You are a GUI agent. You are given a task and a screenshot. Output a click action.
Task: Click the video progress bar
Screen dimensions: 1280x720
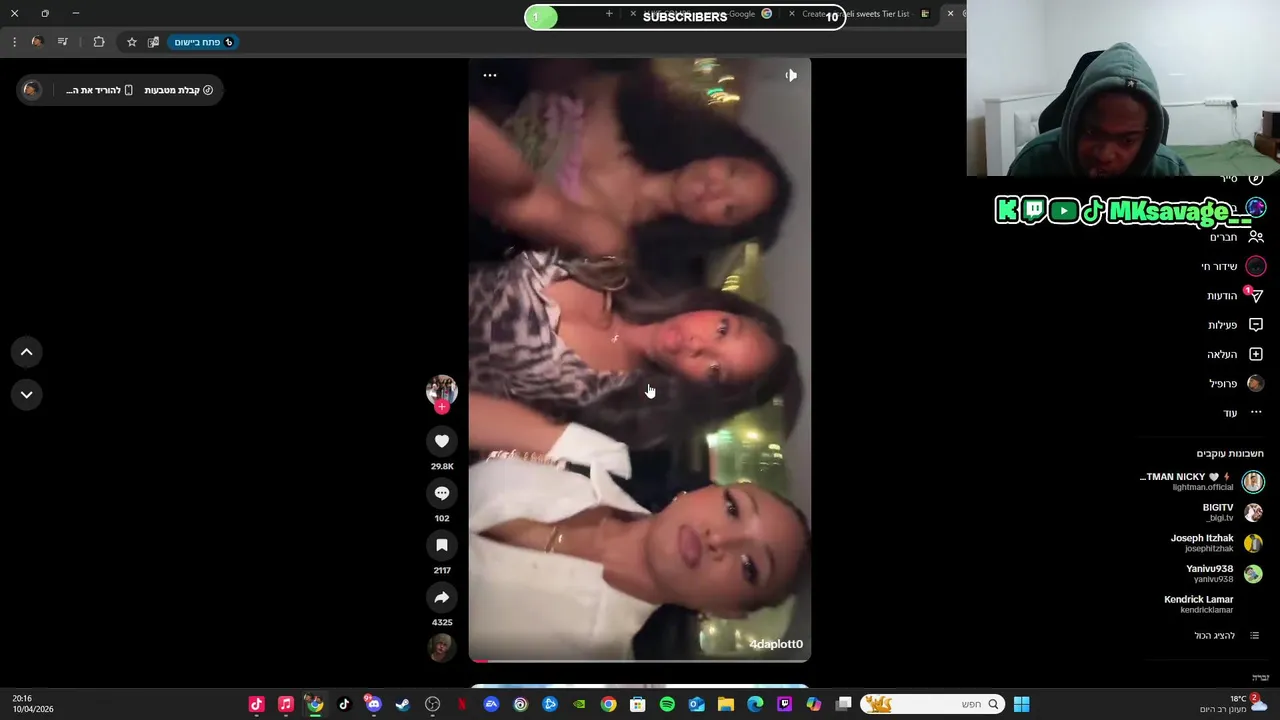[640, 660]
